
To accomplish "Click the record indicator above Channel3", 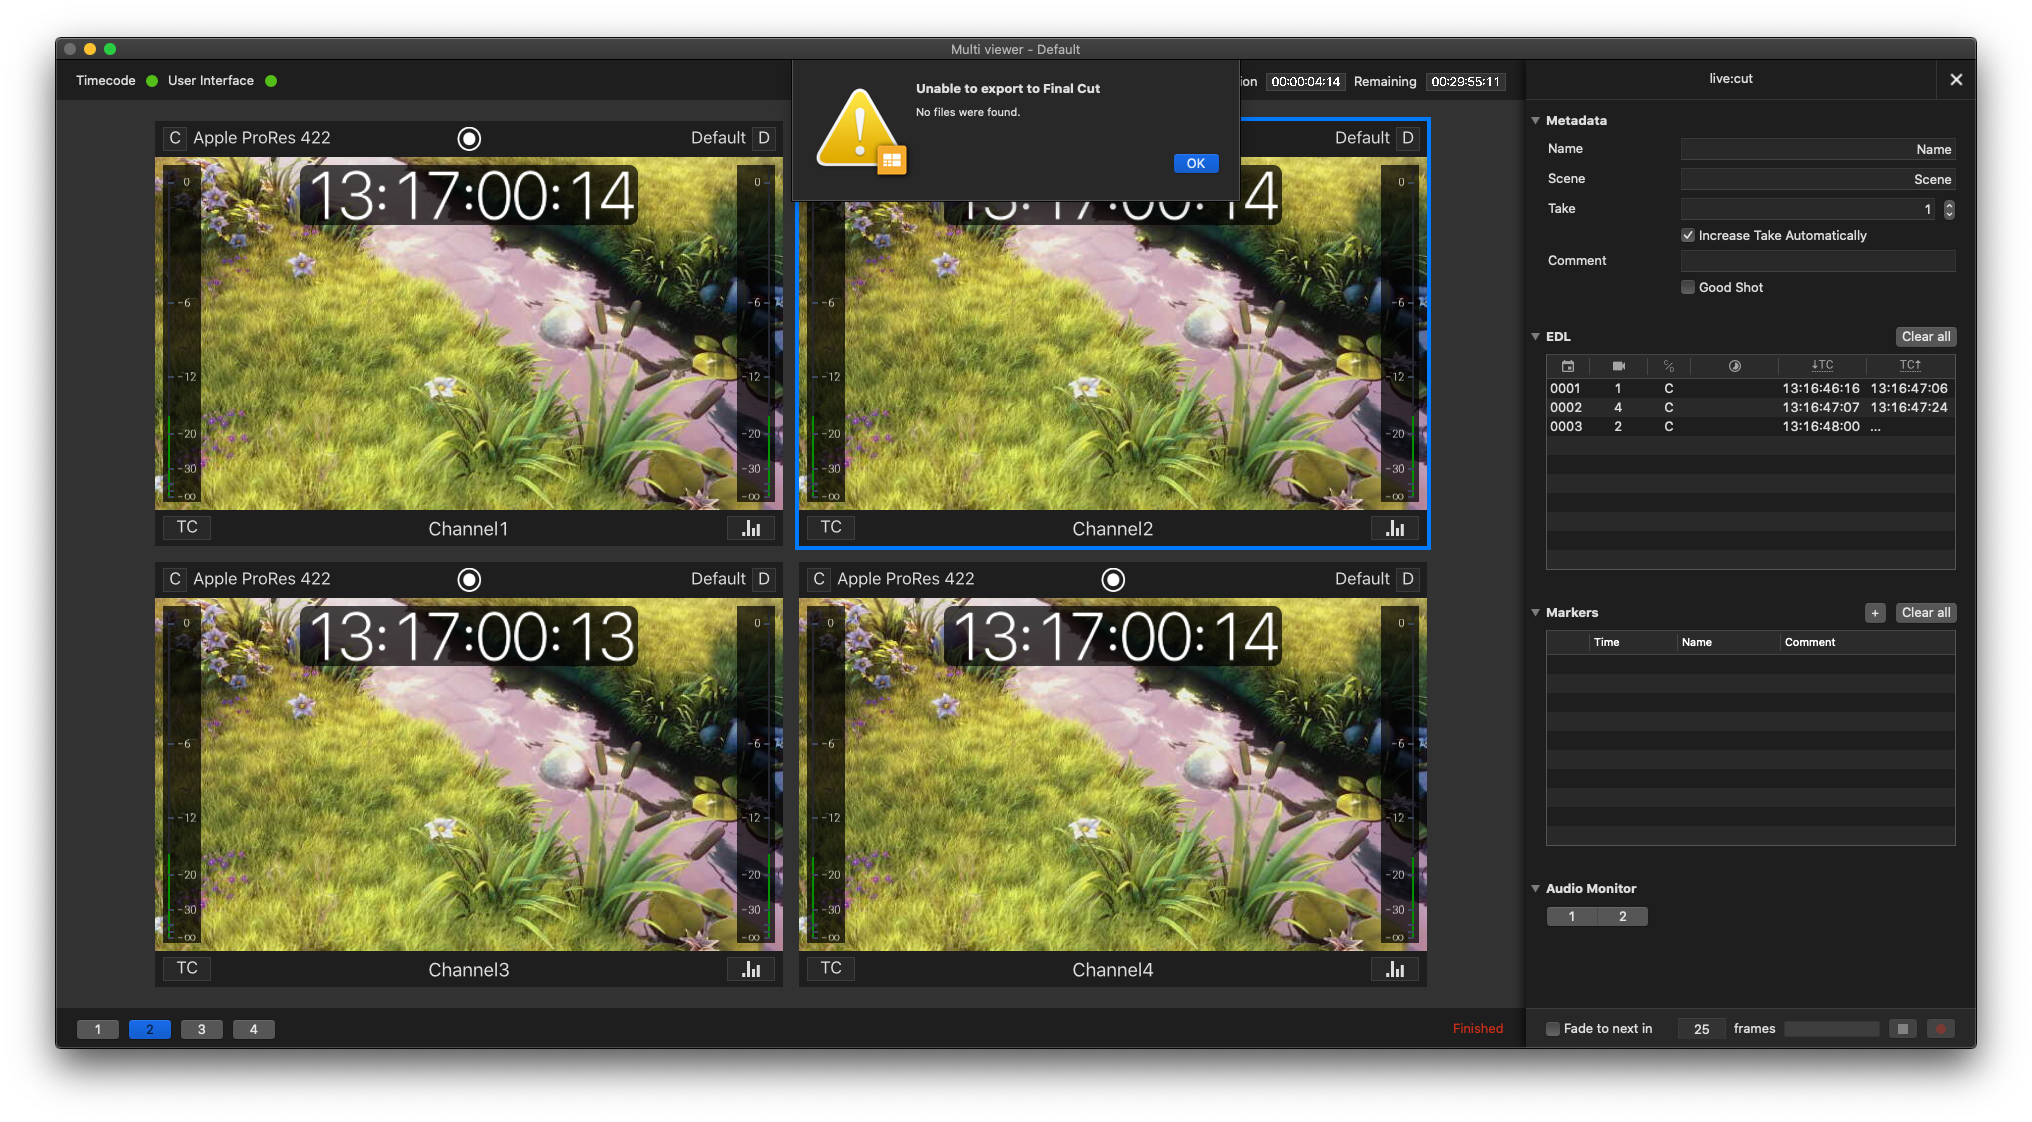I will tap(469, 580).
